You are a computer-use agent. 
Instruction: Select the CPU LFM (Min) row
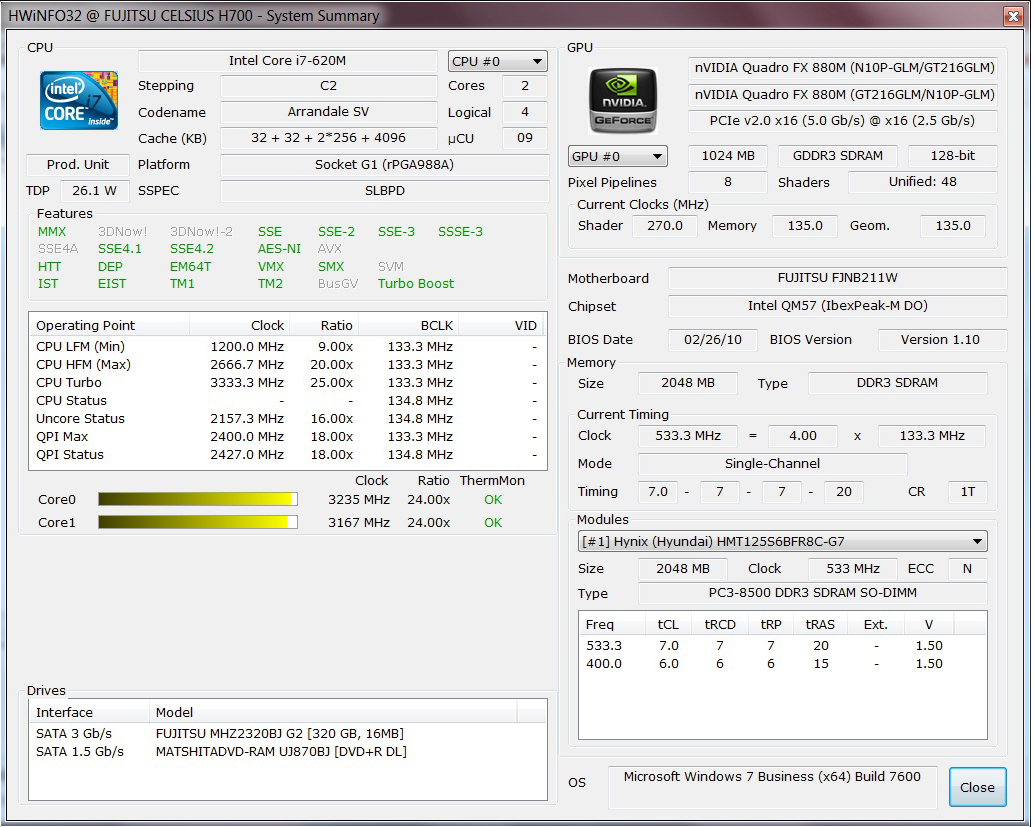click(x=288, y=347)
